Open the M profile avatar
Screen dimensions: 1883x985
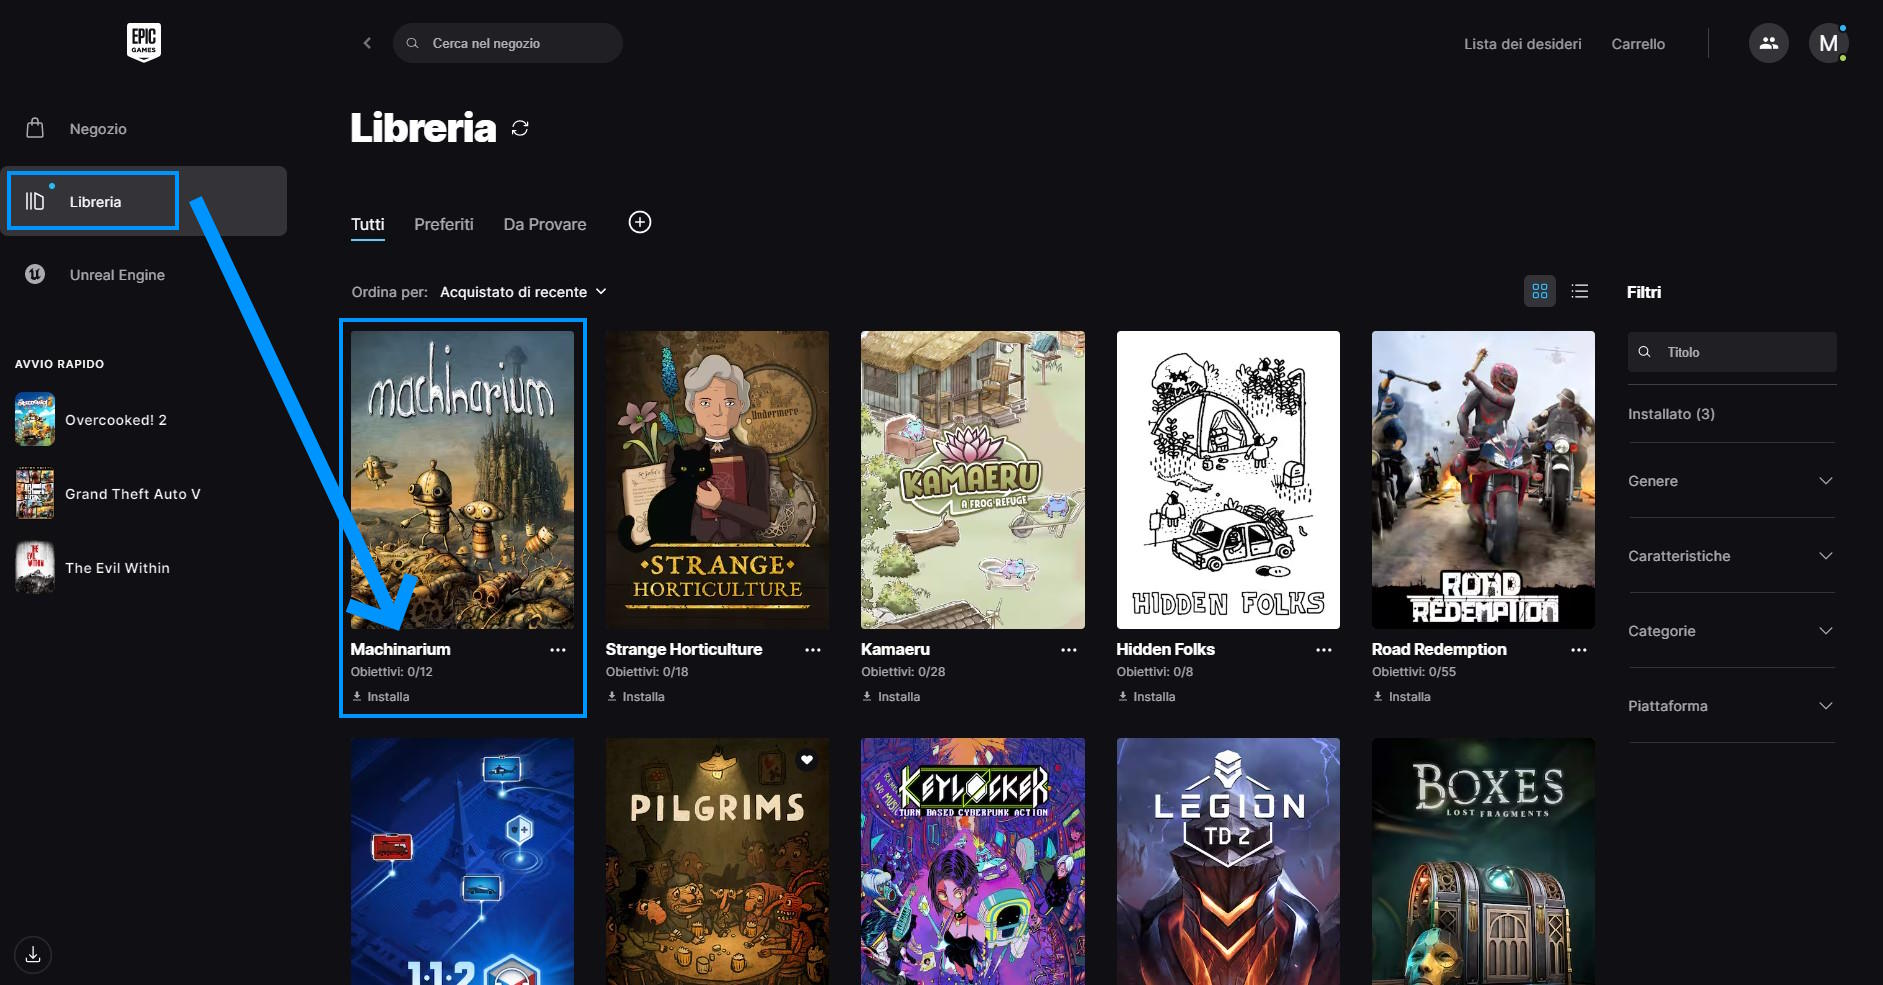coord(1828,43)
